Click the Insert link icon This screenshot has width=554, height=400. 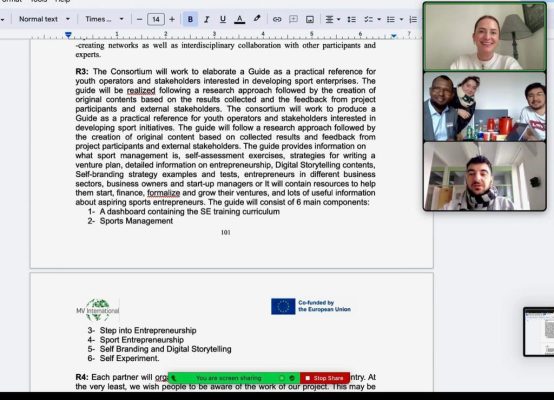[x=277, y=19]
